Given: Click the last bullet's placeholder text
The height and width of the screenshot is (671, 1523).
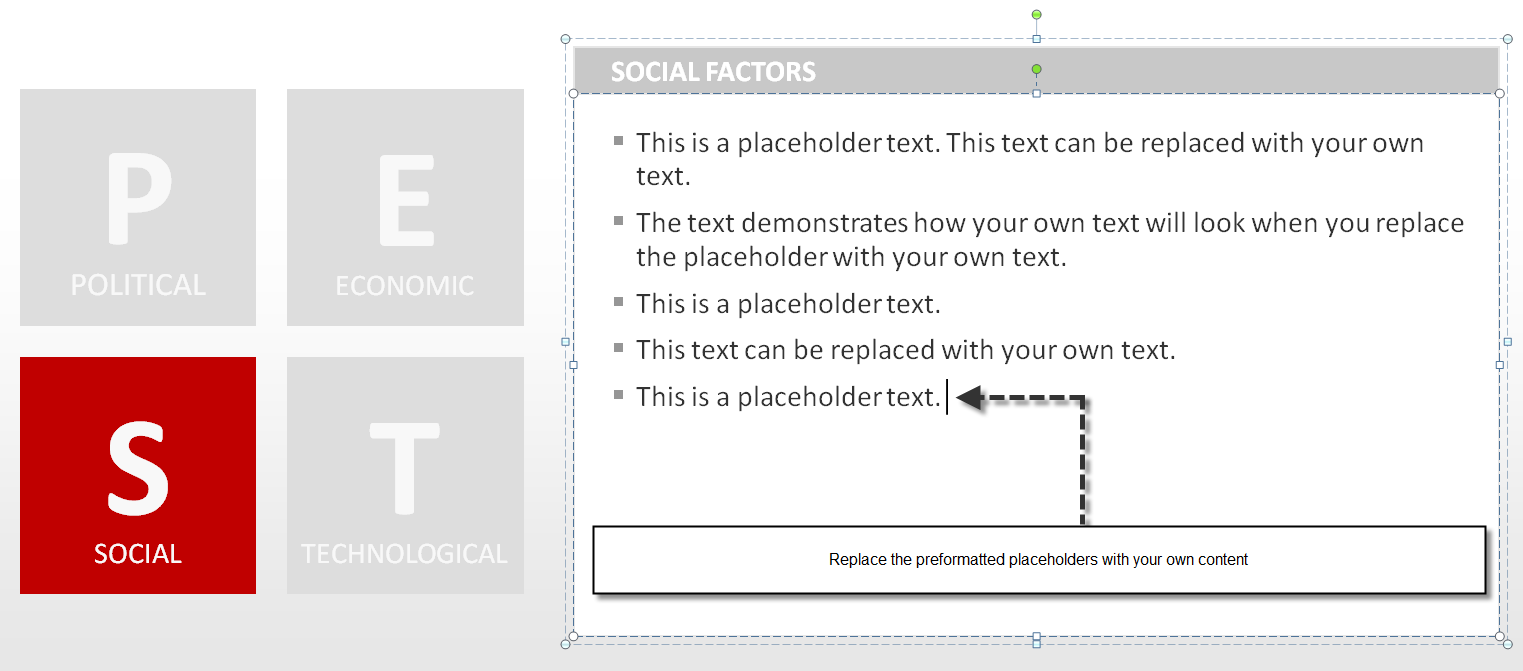Looking at the screenshot, I should [x=788, y=397].
